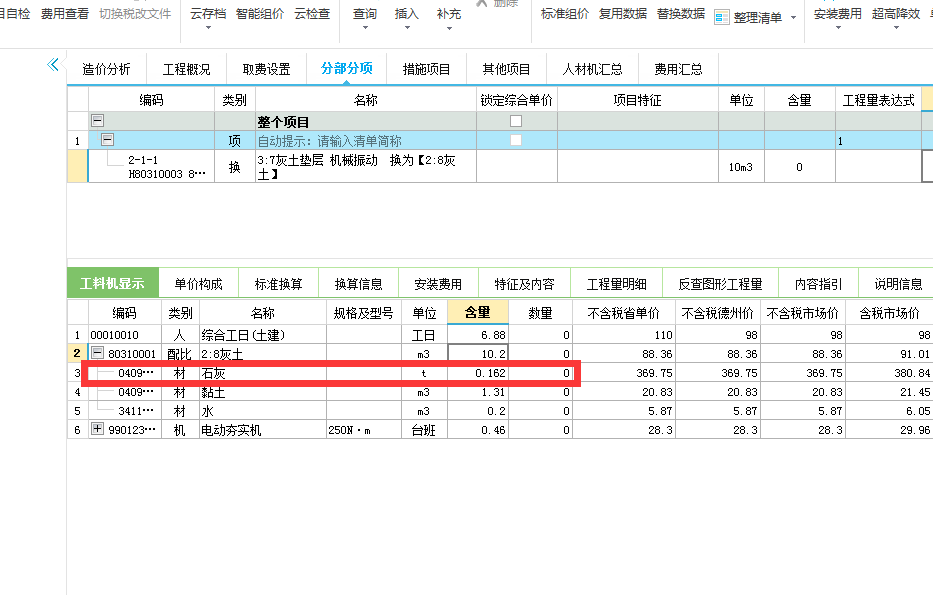Collapse the 80310001 2:8灰土 node
933x595 pixels.
pos(97,353)
